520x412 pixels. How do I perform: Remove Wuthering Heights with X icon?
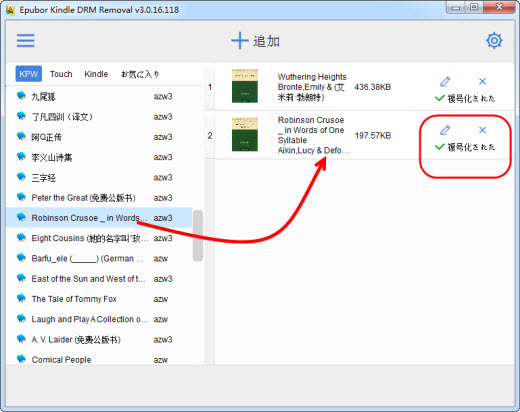[x=482, y=81]
